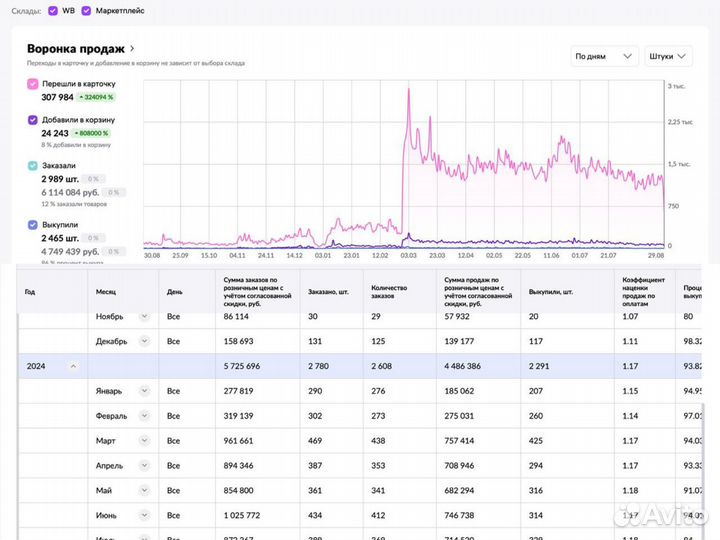Screen dimensions: 720x540
Task: Collapse the 2024 year row
Action: coord(72,366)
